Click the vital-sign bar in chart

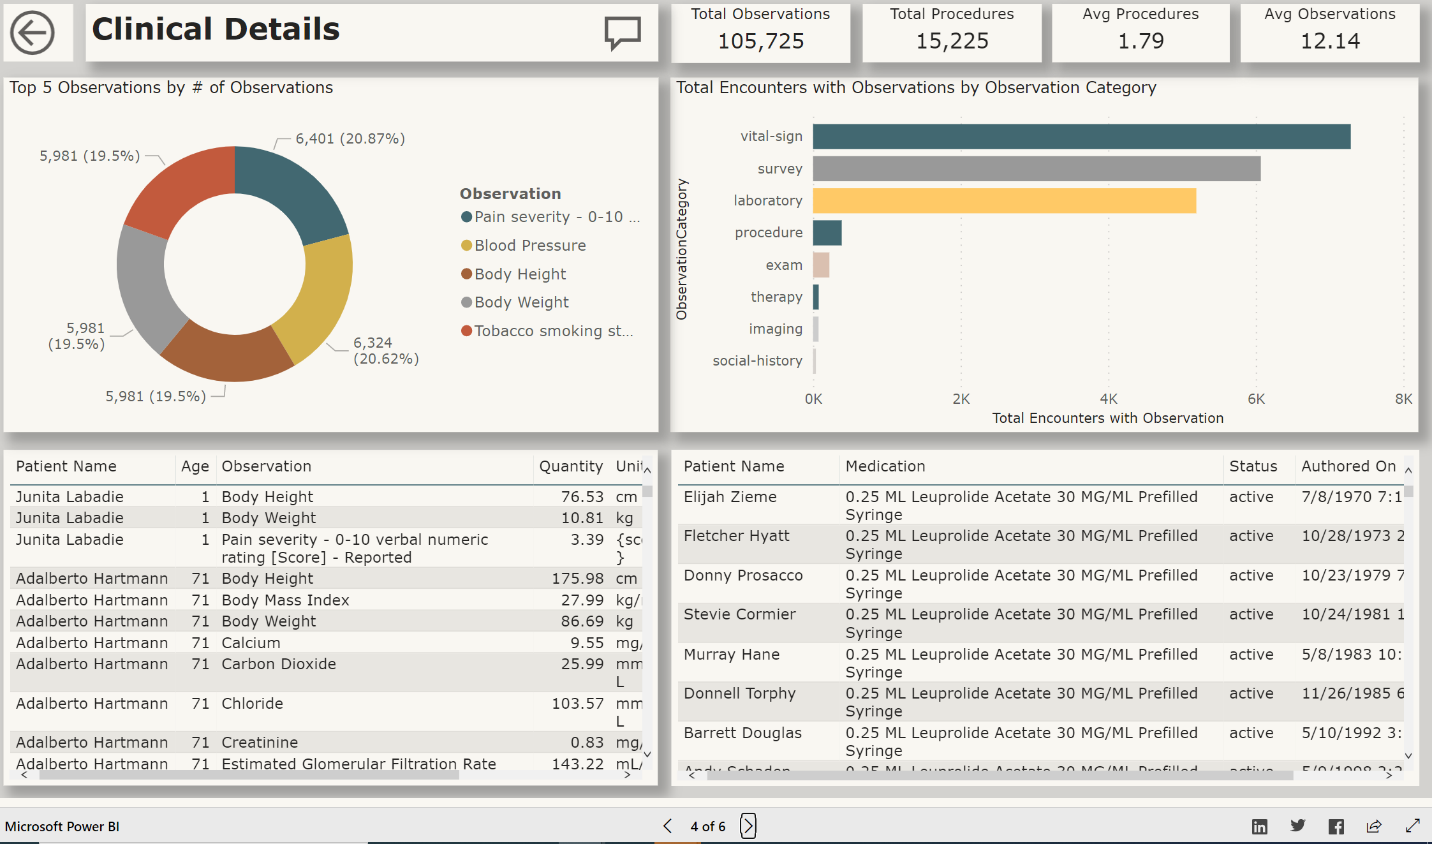click(x=1082, y=136)
